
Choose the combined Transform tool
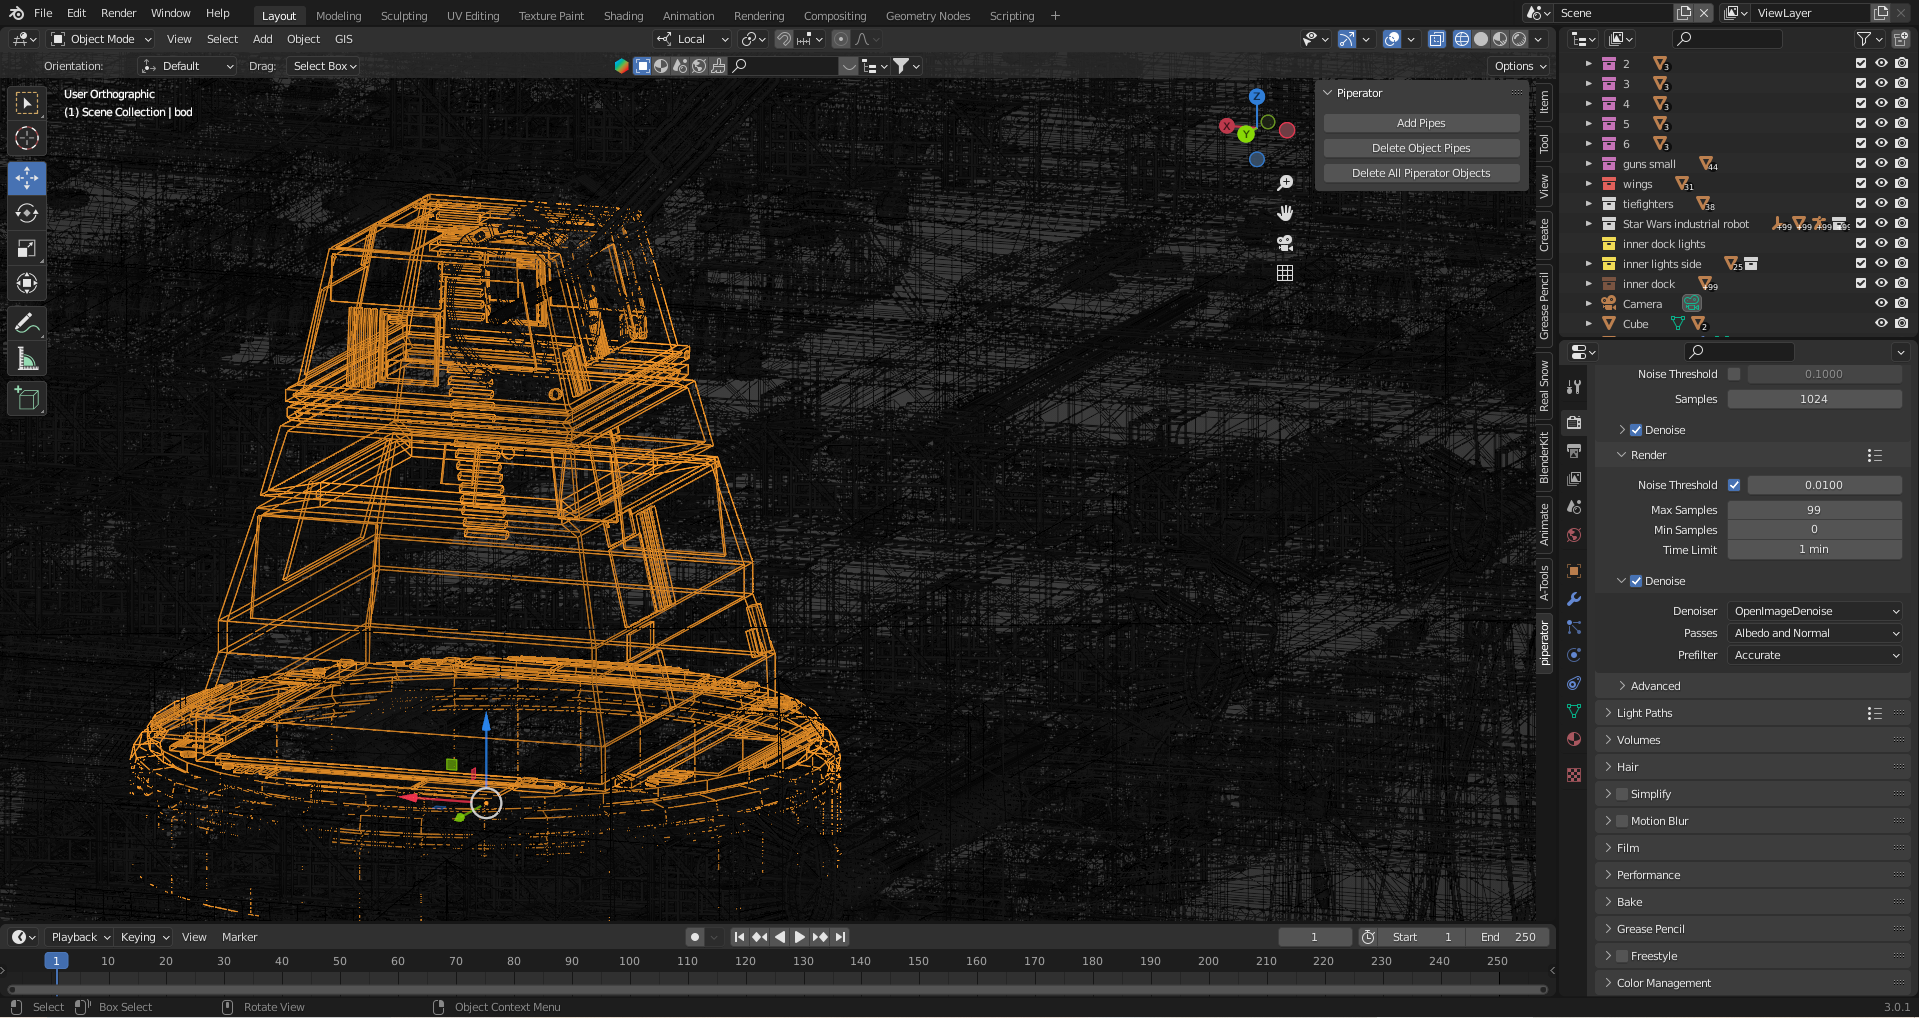tap(27, 283)
